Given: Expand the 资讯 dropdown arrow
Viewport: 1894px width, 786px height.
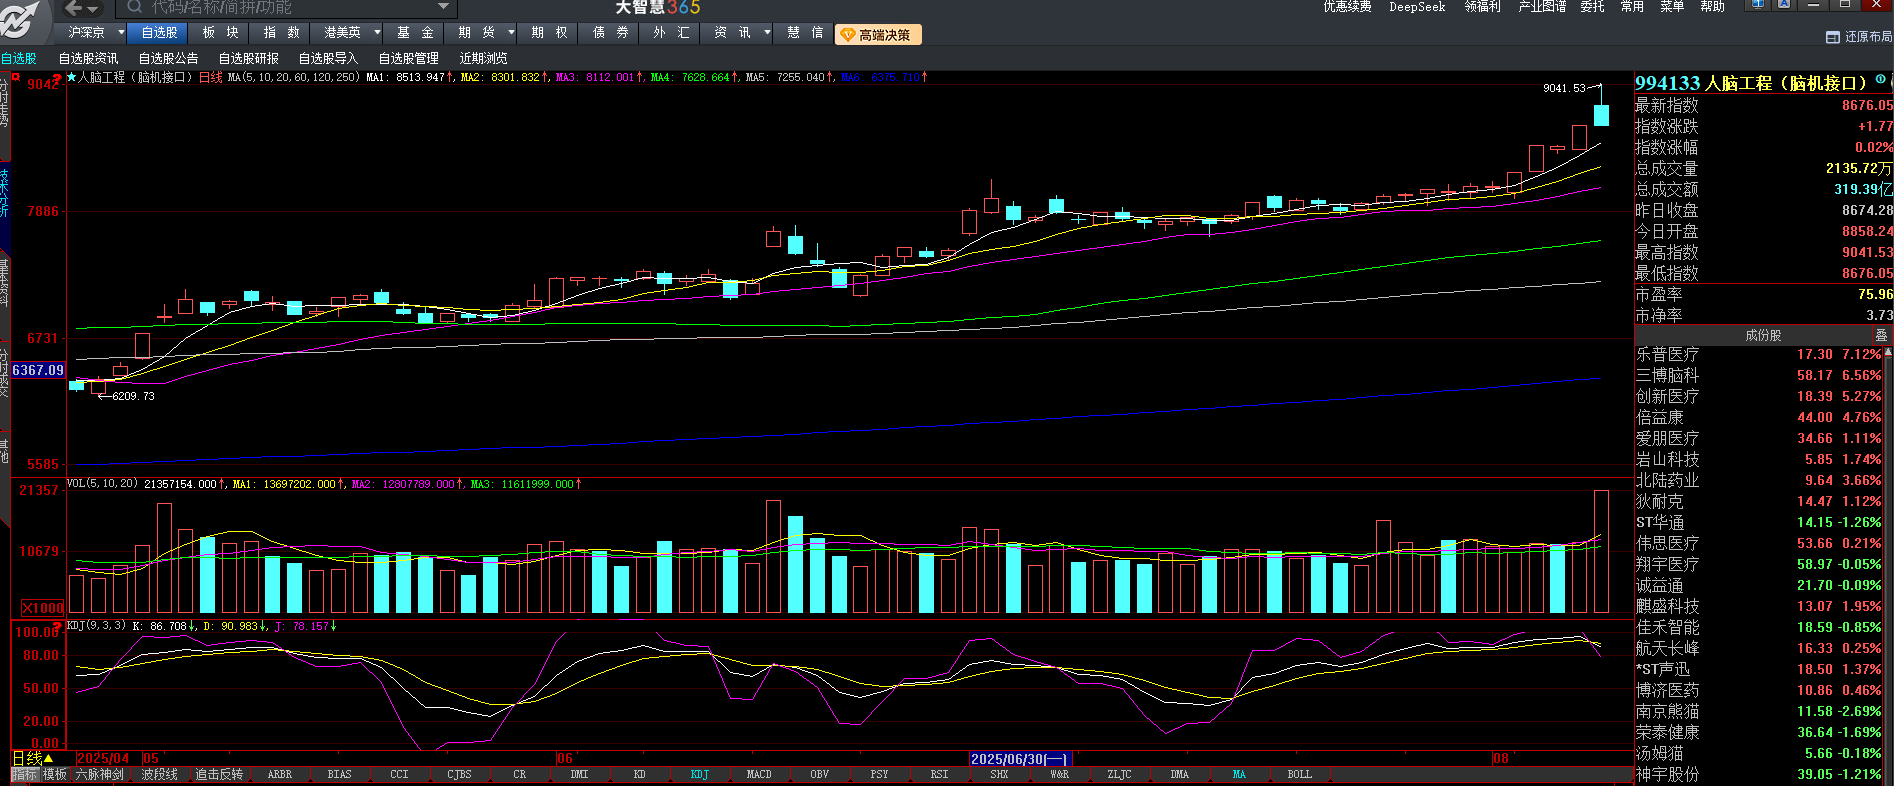Looking at the screenshot, I should pyautogui.click(x=767, y=33).
